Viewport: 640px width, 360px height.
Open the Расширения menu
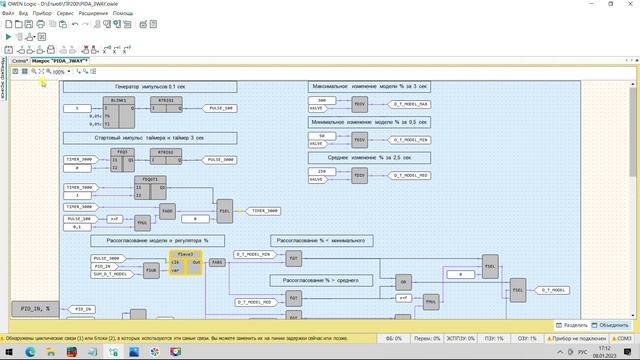(93, 13)
